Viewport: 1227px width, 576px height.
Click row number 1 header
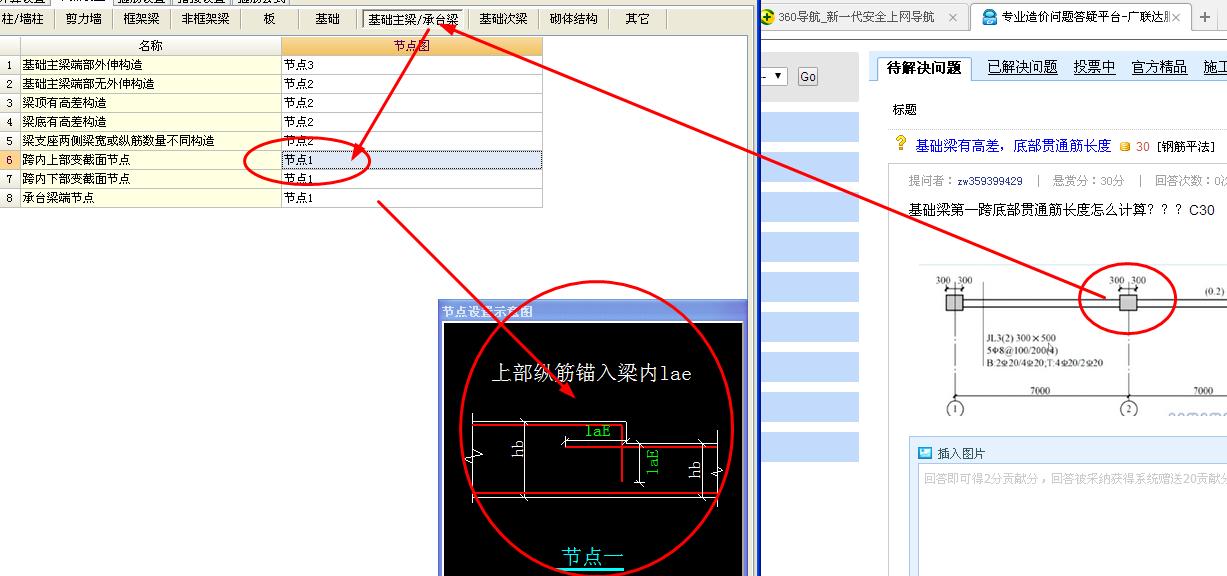pos(10,65)
